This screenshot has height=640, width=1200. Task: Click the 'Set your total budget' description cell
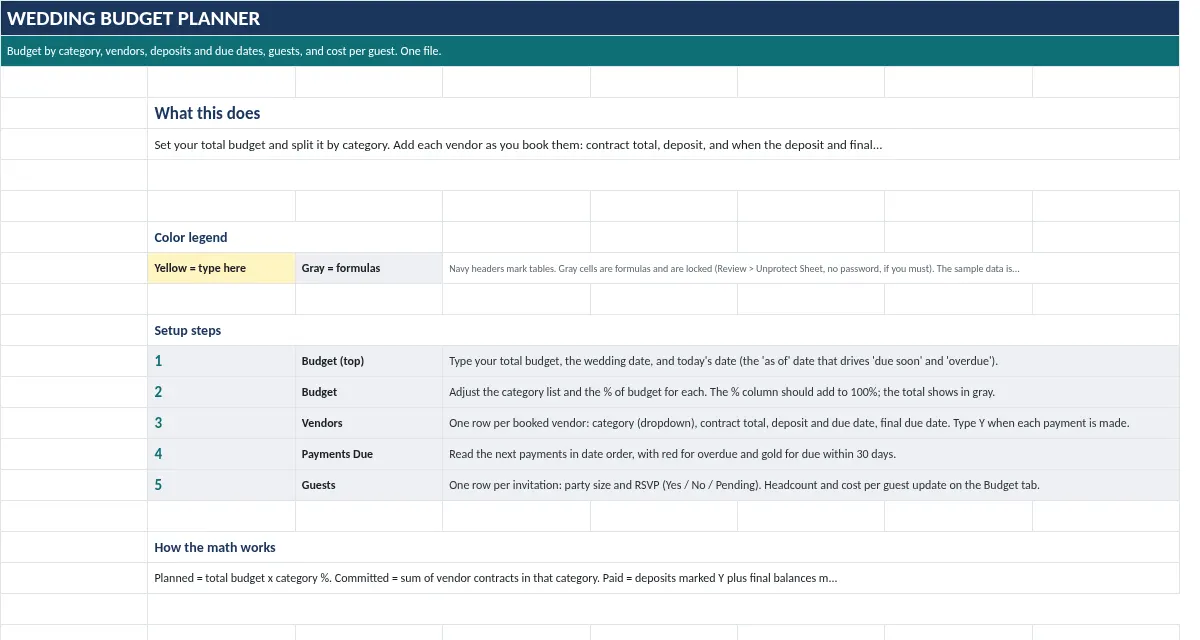point(664,144)
